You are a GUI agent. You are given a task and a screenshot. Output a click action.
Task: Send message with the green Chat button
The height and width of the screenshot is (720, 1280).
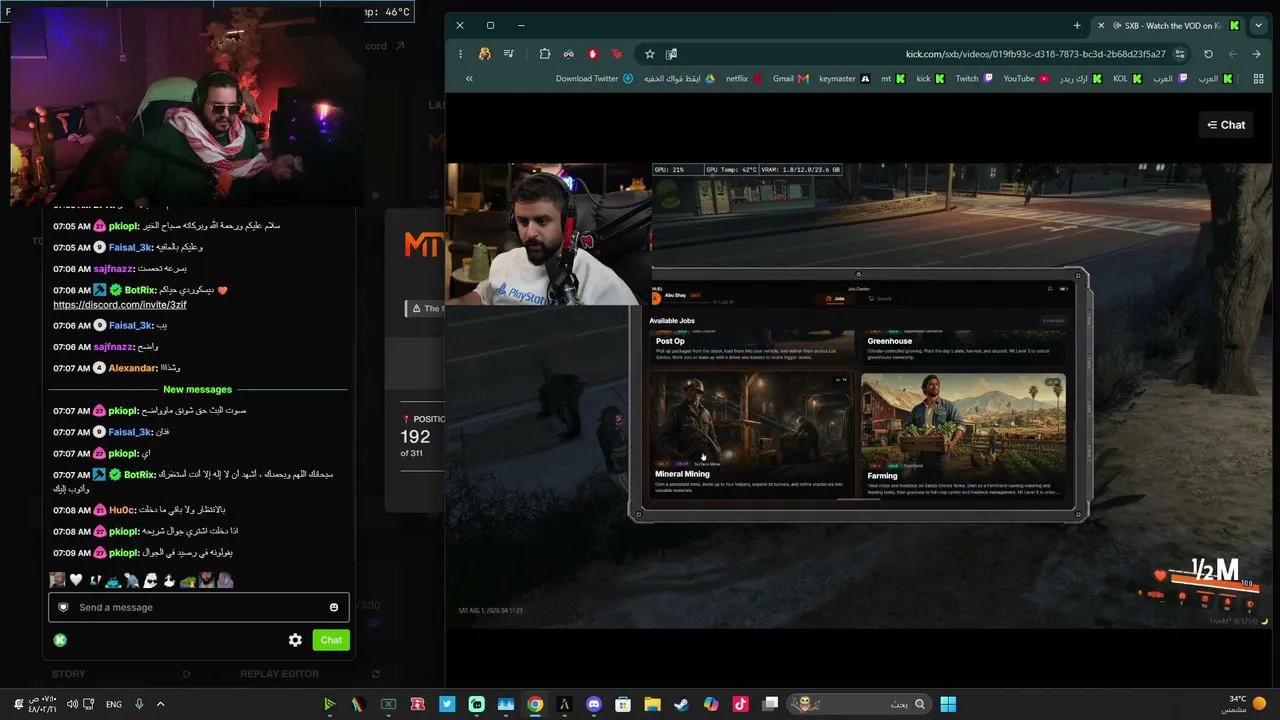(x=331, y=640)
